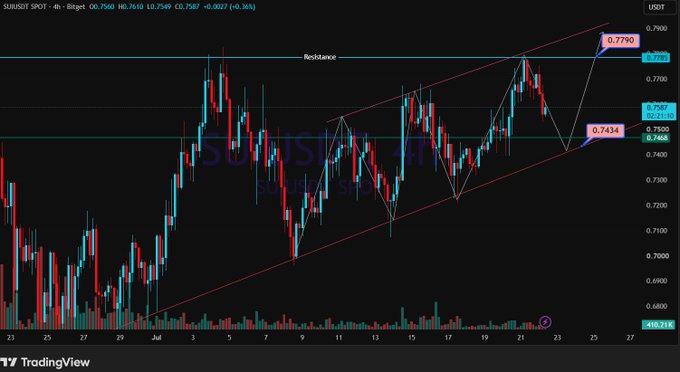Screen dimensions: 680x372
Task: Click the current price tag 0.7587
Action: click(x=658, y=108)
